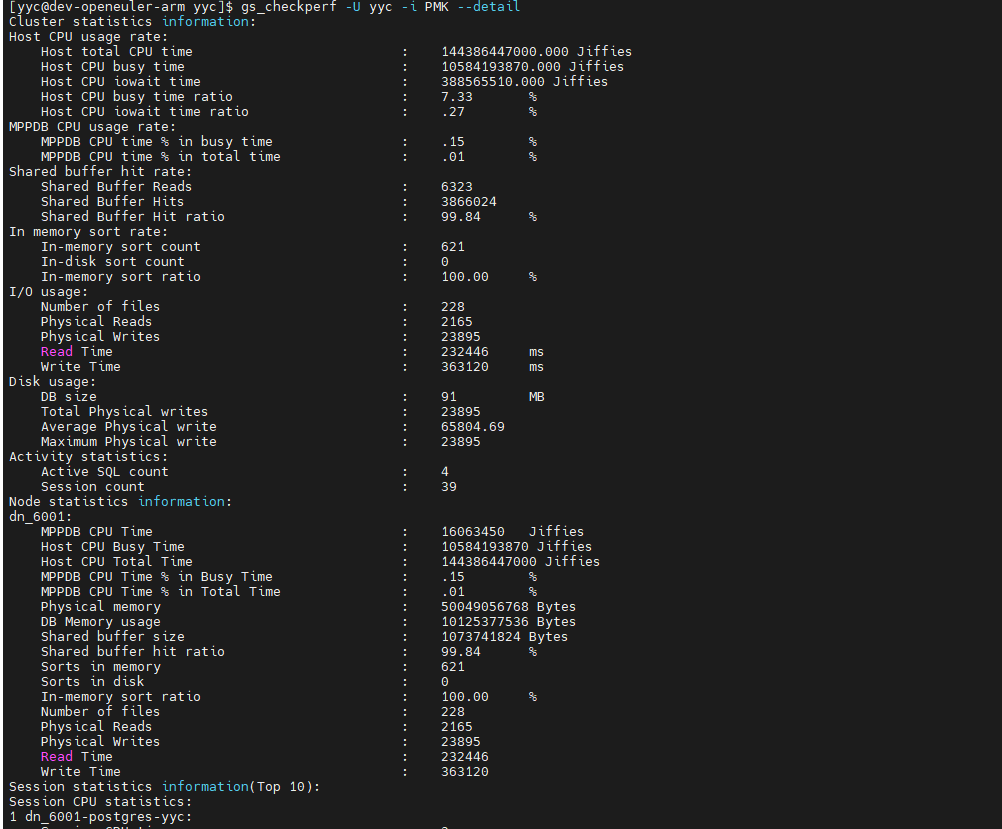Click the Physical memory 50049056768 Bytes value

[508, 607]
